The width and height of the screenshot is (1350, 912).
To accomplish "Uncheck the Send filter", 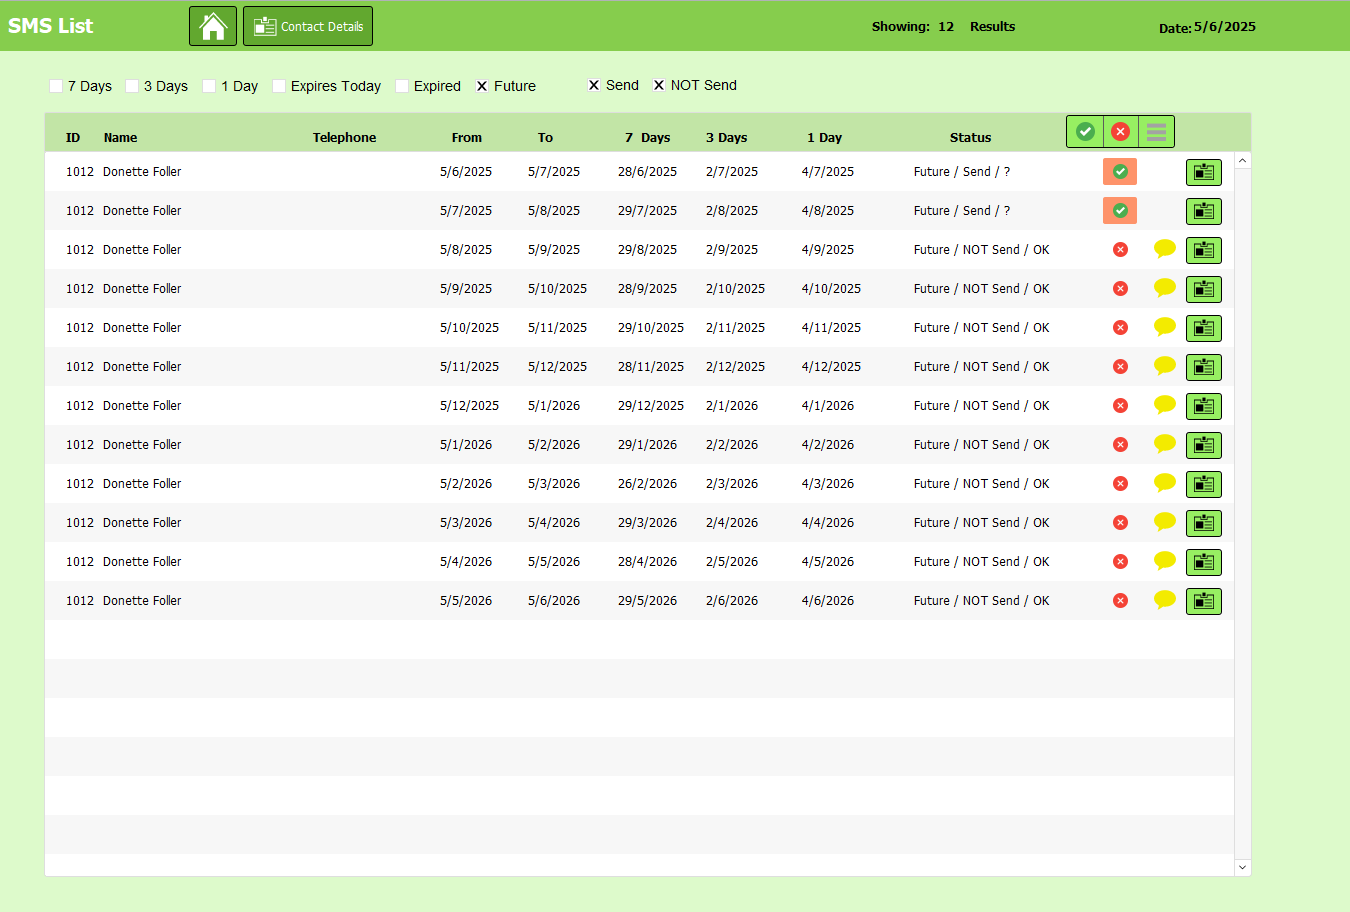I will pos(594,85).
